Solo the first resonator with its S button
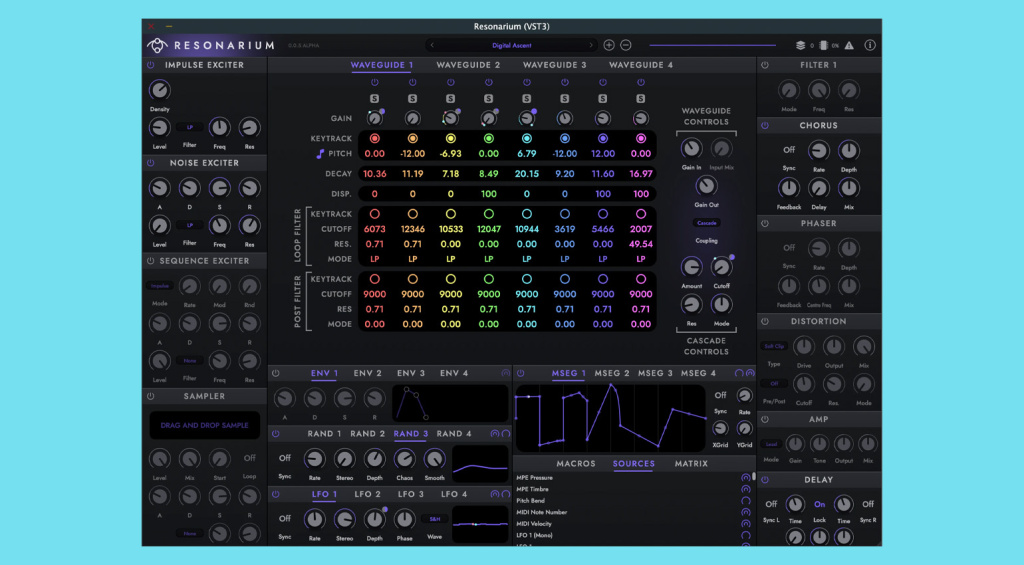Viewport: 1024px width, 565px height. click(x=374, y=99)
